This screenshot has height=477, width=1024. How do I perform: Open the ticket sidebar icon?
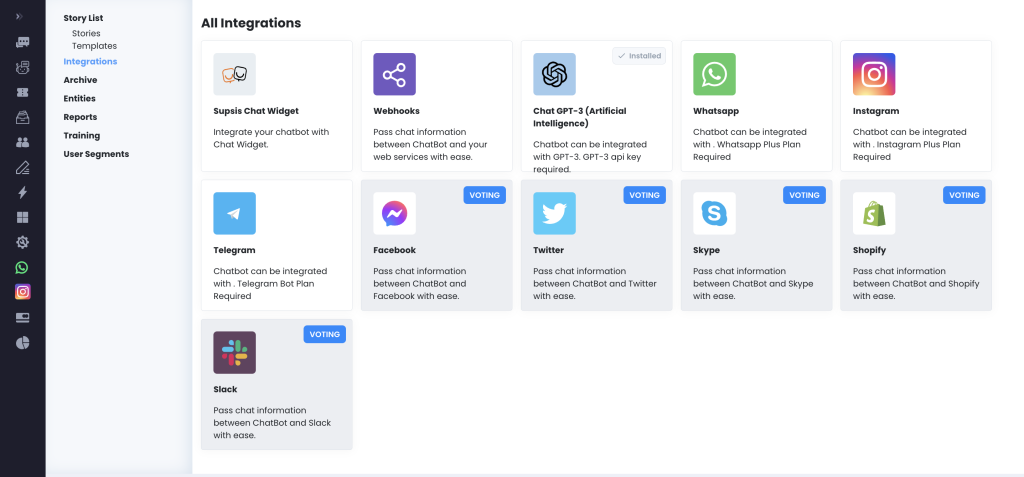point(23,93)
